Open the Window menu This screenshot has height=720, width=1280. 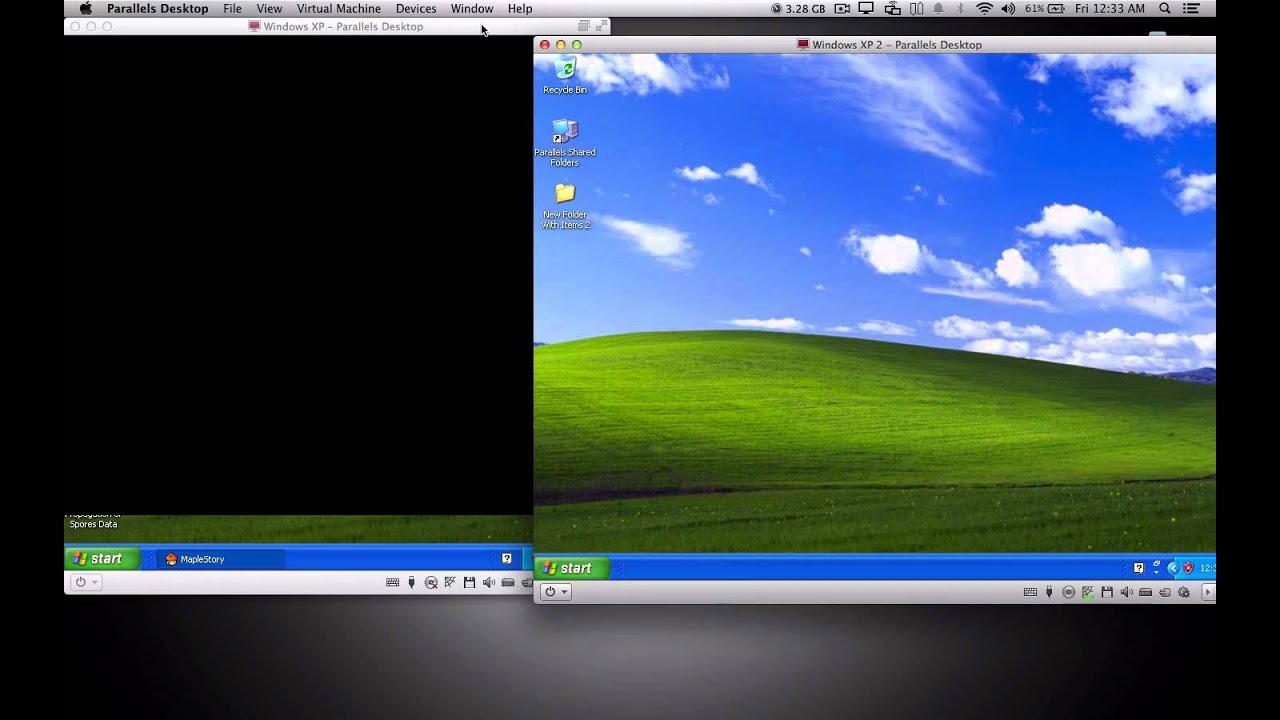coord(472,8)
